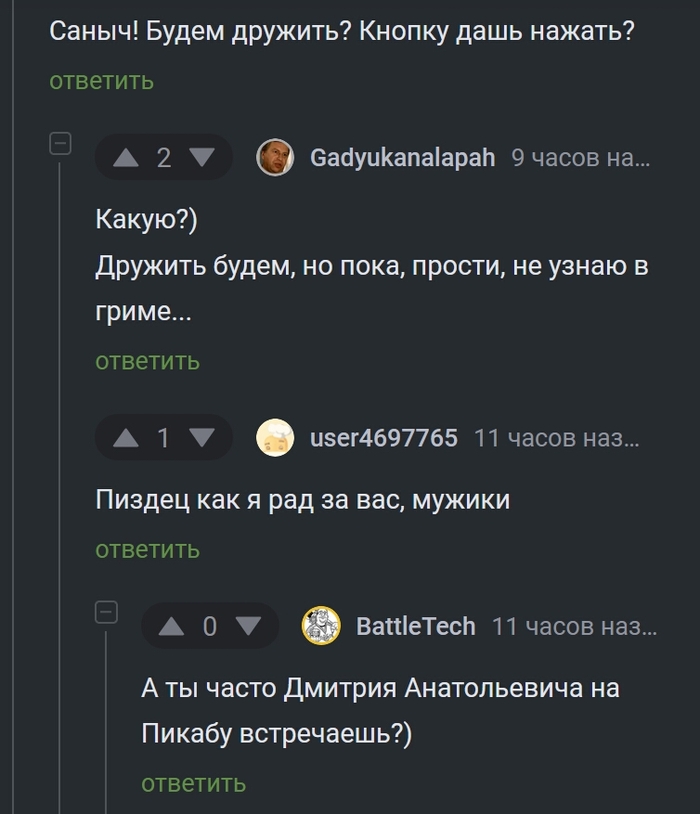Screen dimensions: 700x814
Task: Collapse the BattleTech reply thread
Action: click(x=106, y=612)
